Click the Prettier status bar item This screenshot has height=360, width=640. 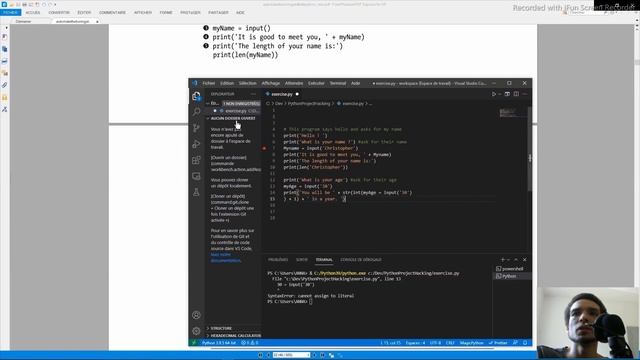pos(498,343)
